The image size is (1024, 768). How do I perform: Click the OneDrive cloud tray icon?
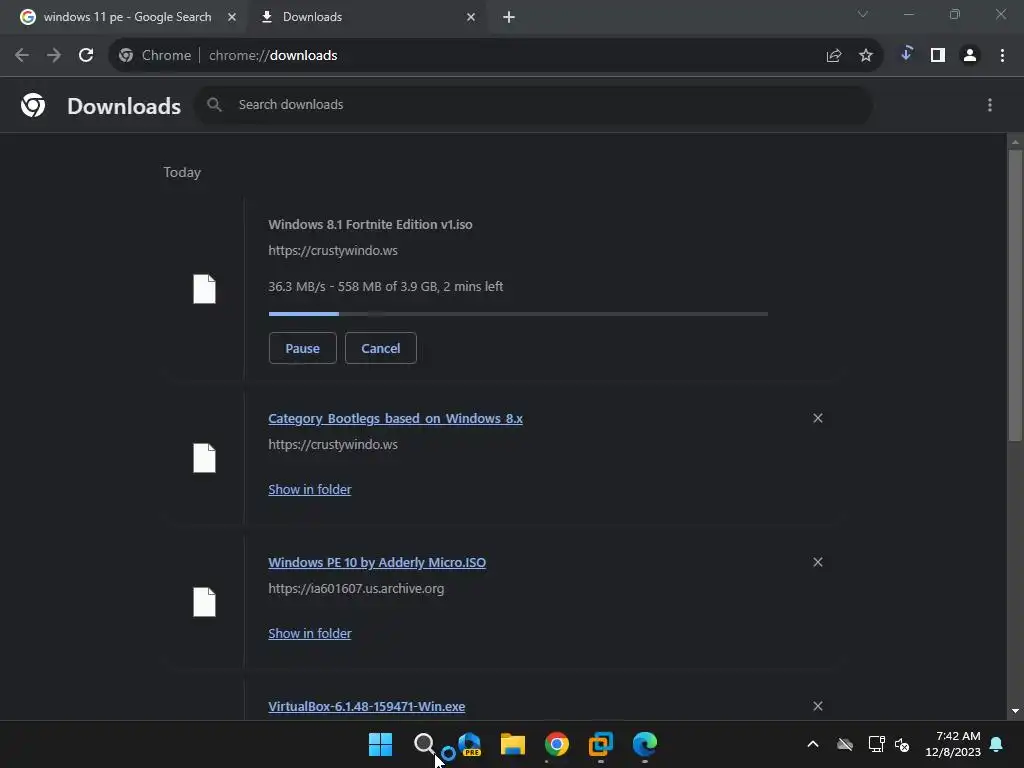[845, 744]
